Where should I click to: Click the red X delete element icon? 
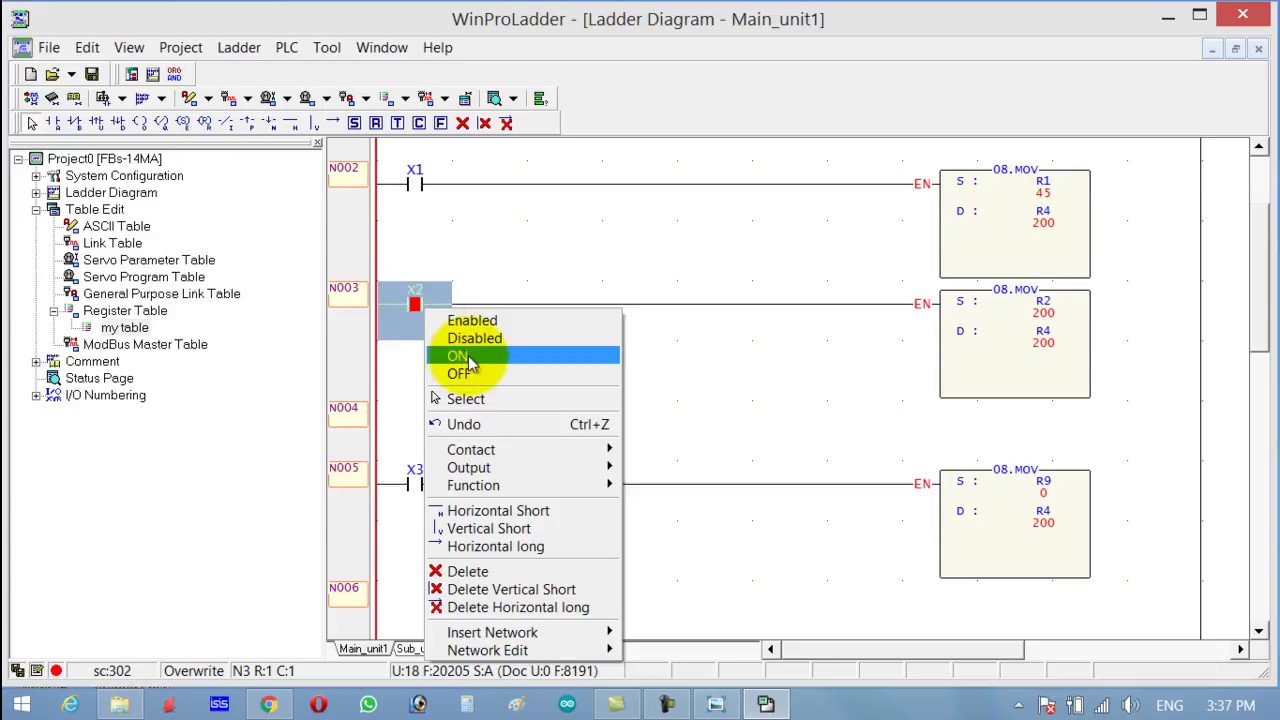[462, 123]
